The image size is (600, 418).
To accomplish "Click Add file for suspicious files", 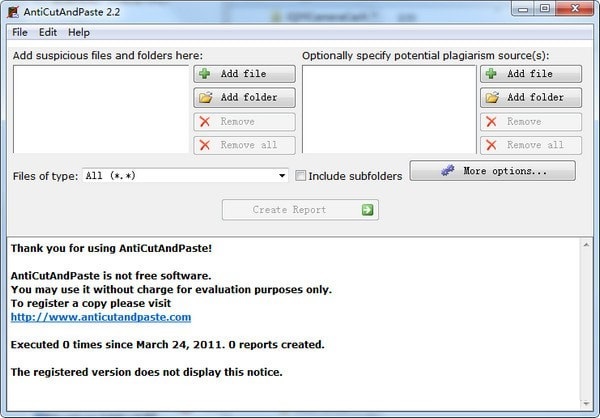I will 245,74.
